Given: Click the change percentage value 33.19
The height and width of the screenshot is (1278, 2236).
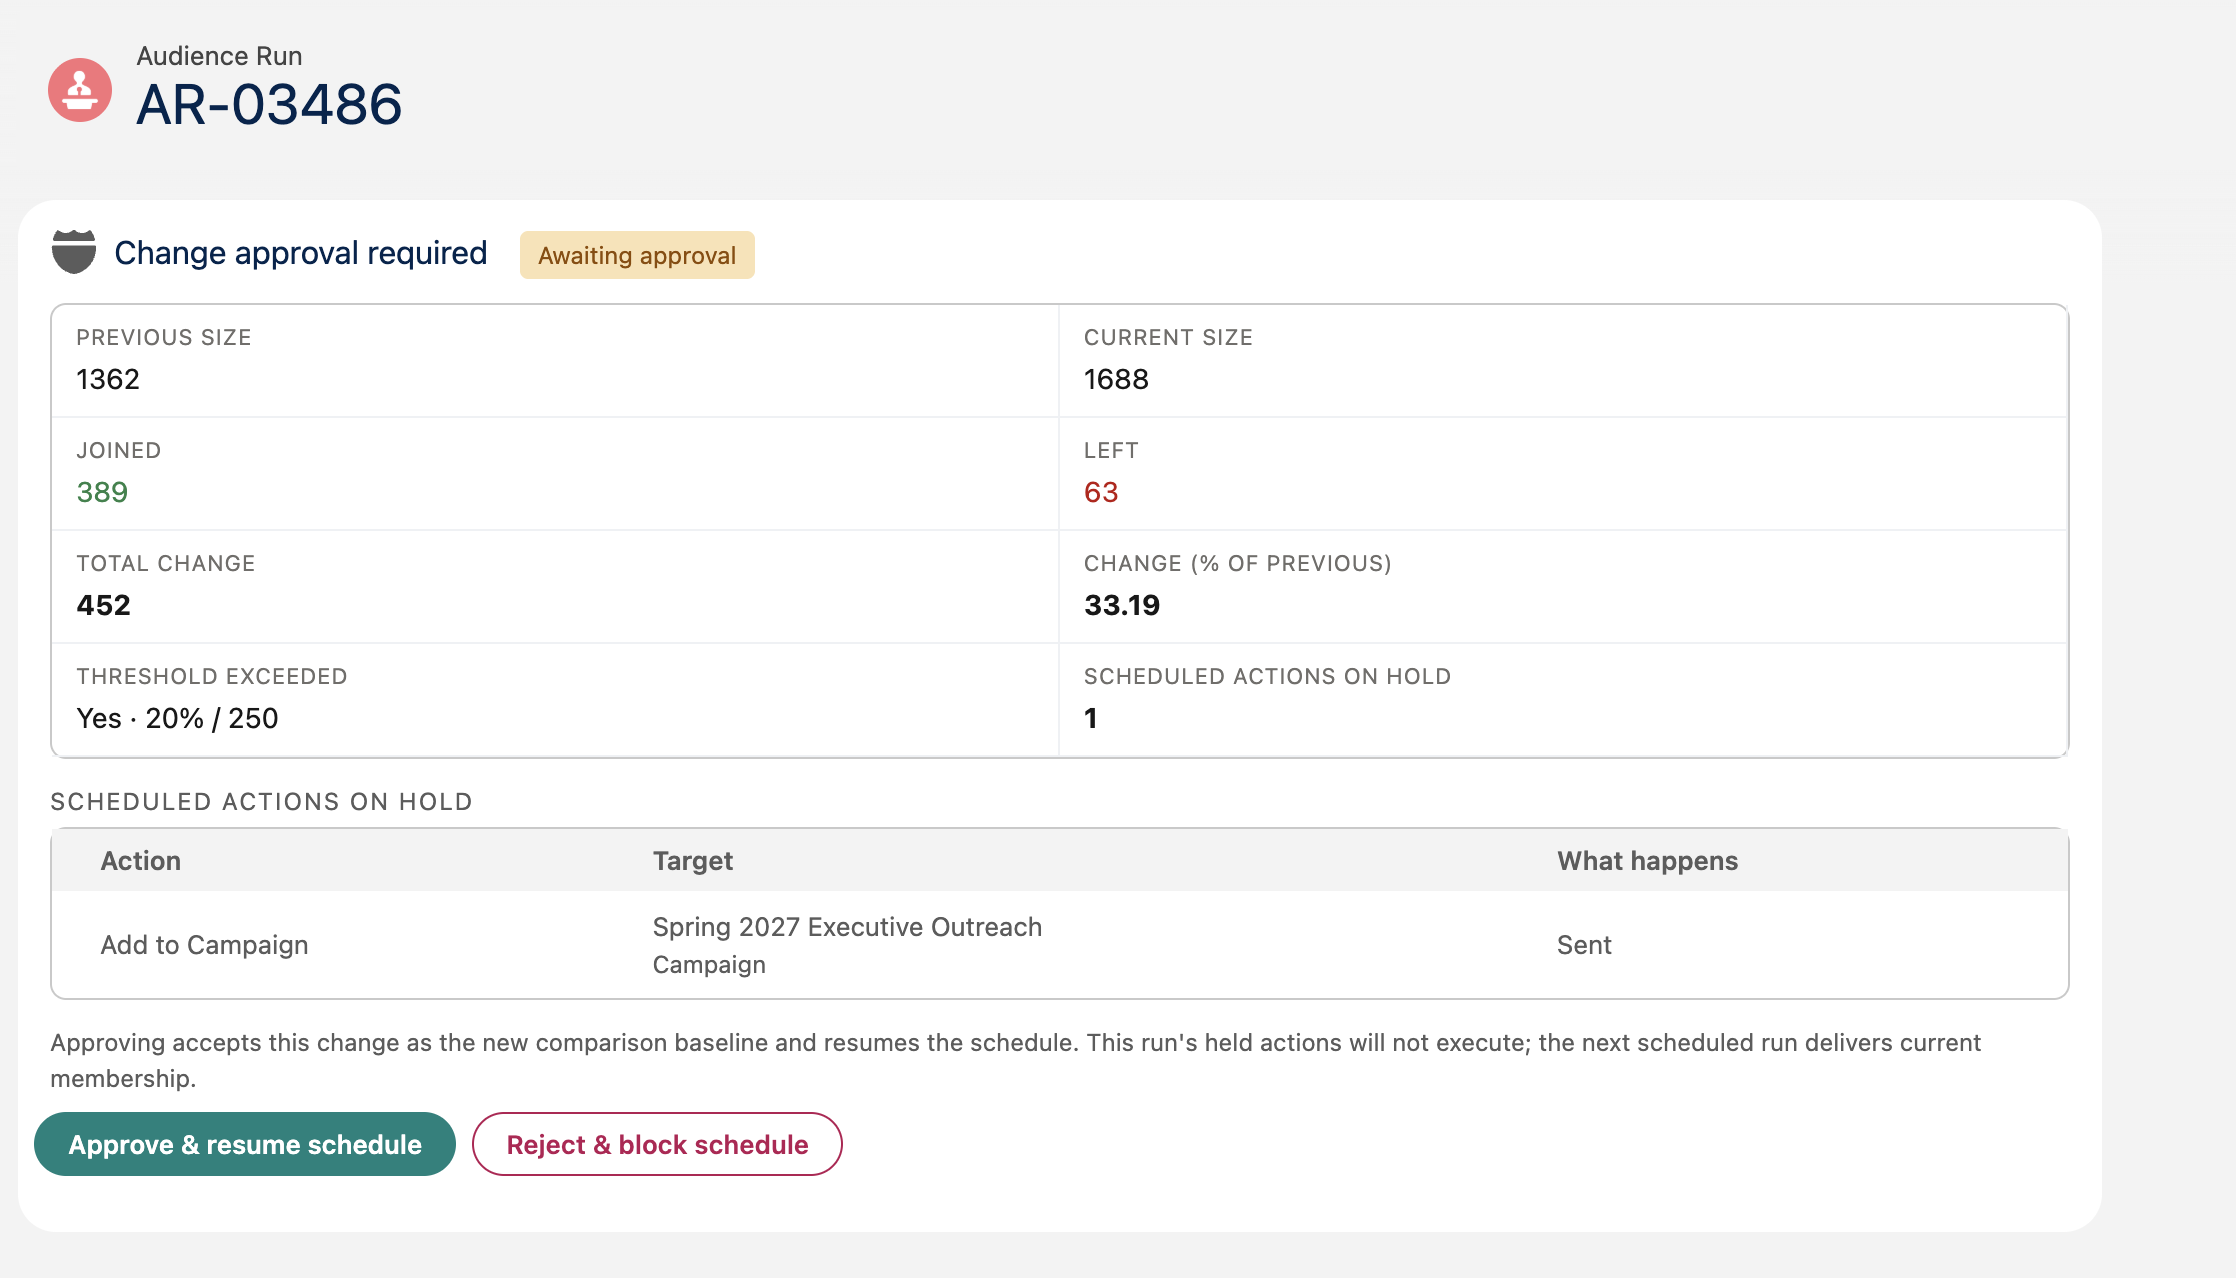Looking at the screenshot, I should pos(1122,605).
